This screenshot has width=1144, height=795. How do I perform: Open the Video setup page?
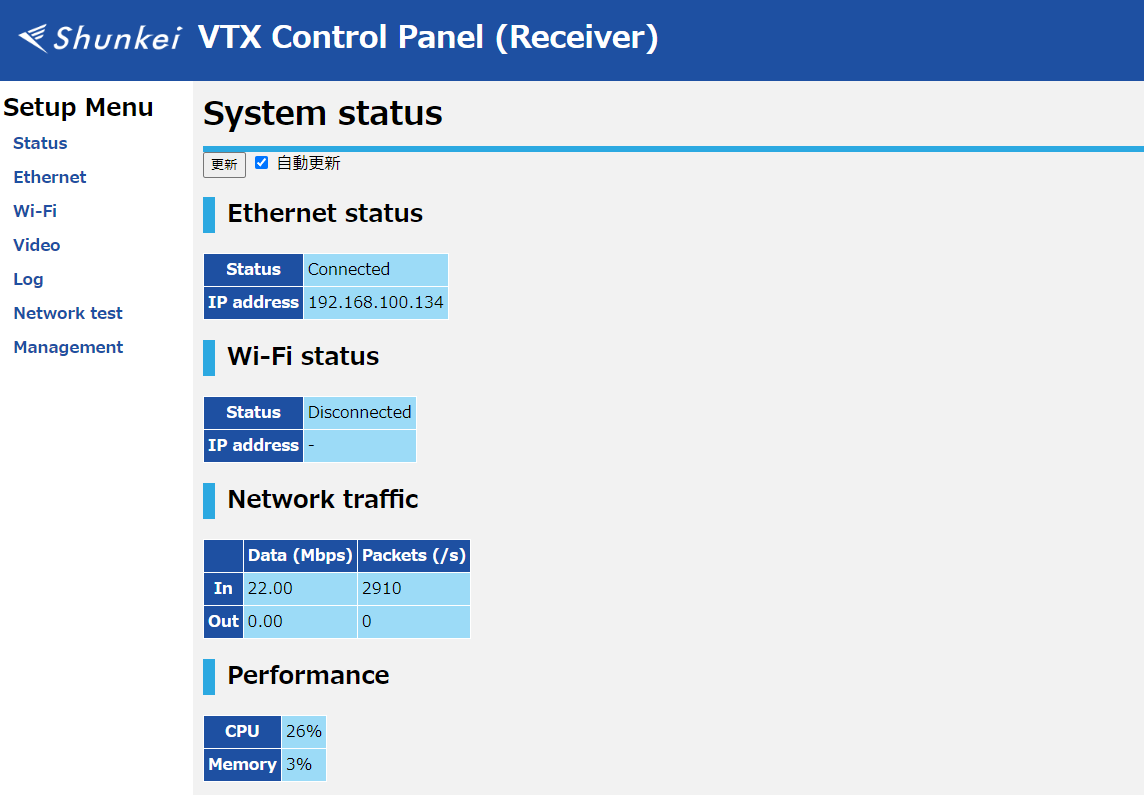pos(37,245)
